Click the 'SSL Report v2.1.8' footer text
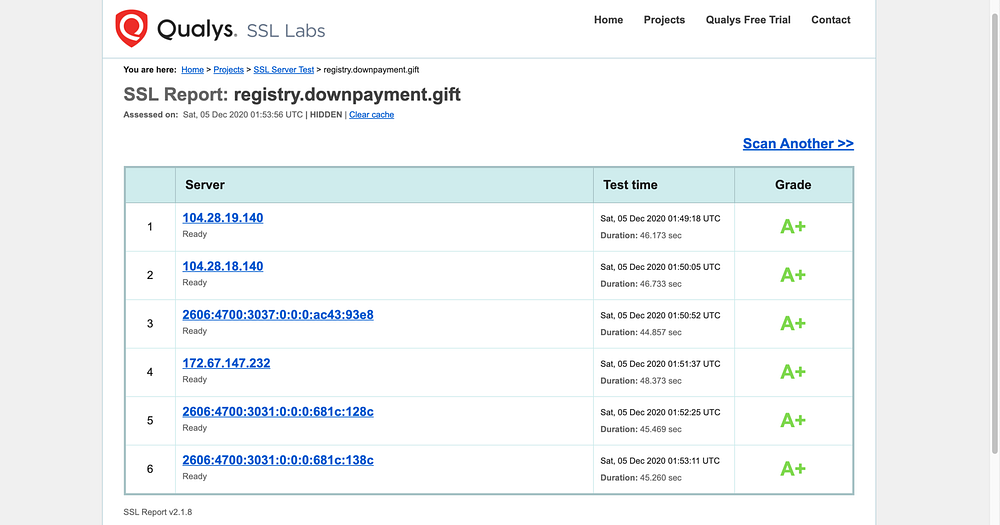 tap(158, 512)
